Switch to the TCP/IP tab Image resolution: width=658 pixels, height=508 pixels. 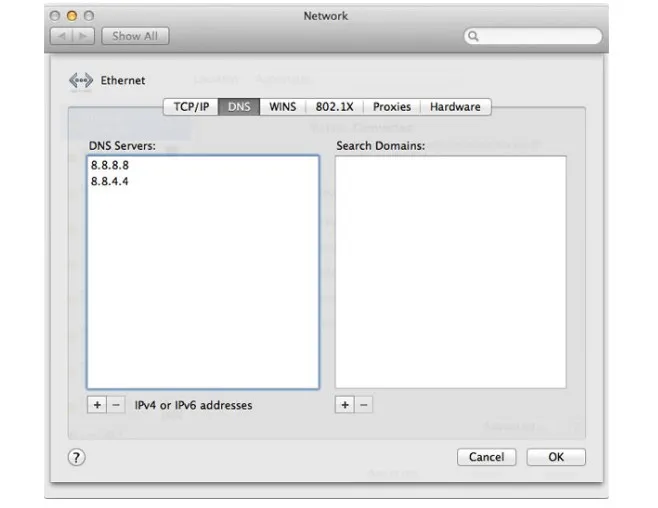coord(191,107)
